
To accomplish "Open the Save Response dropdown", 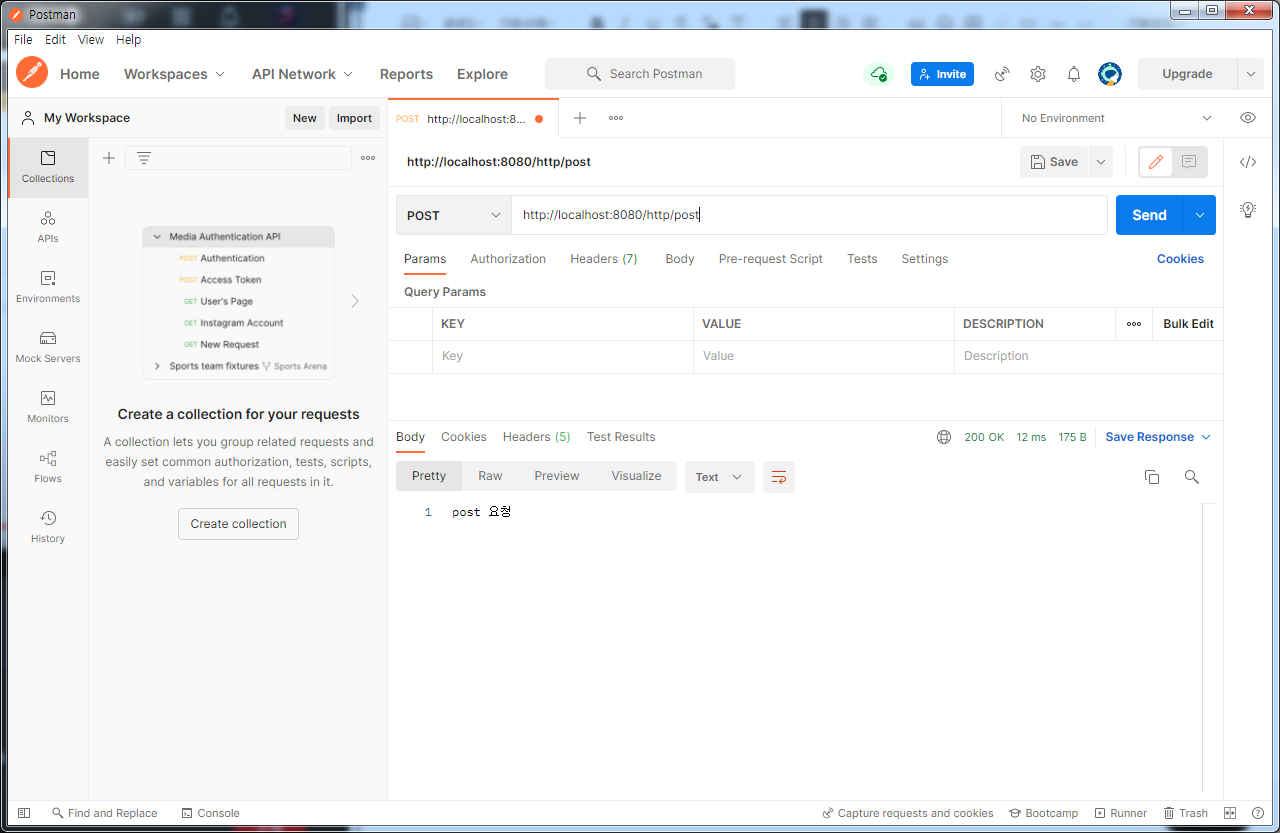I will 1158,437.
